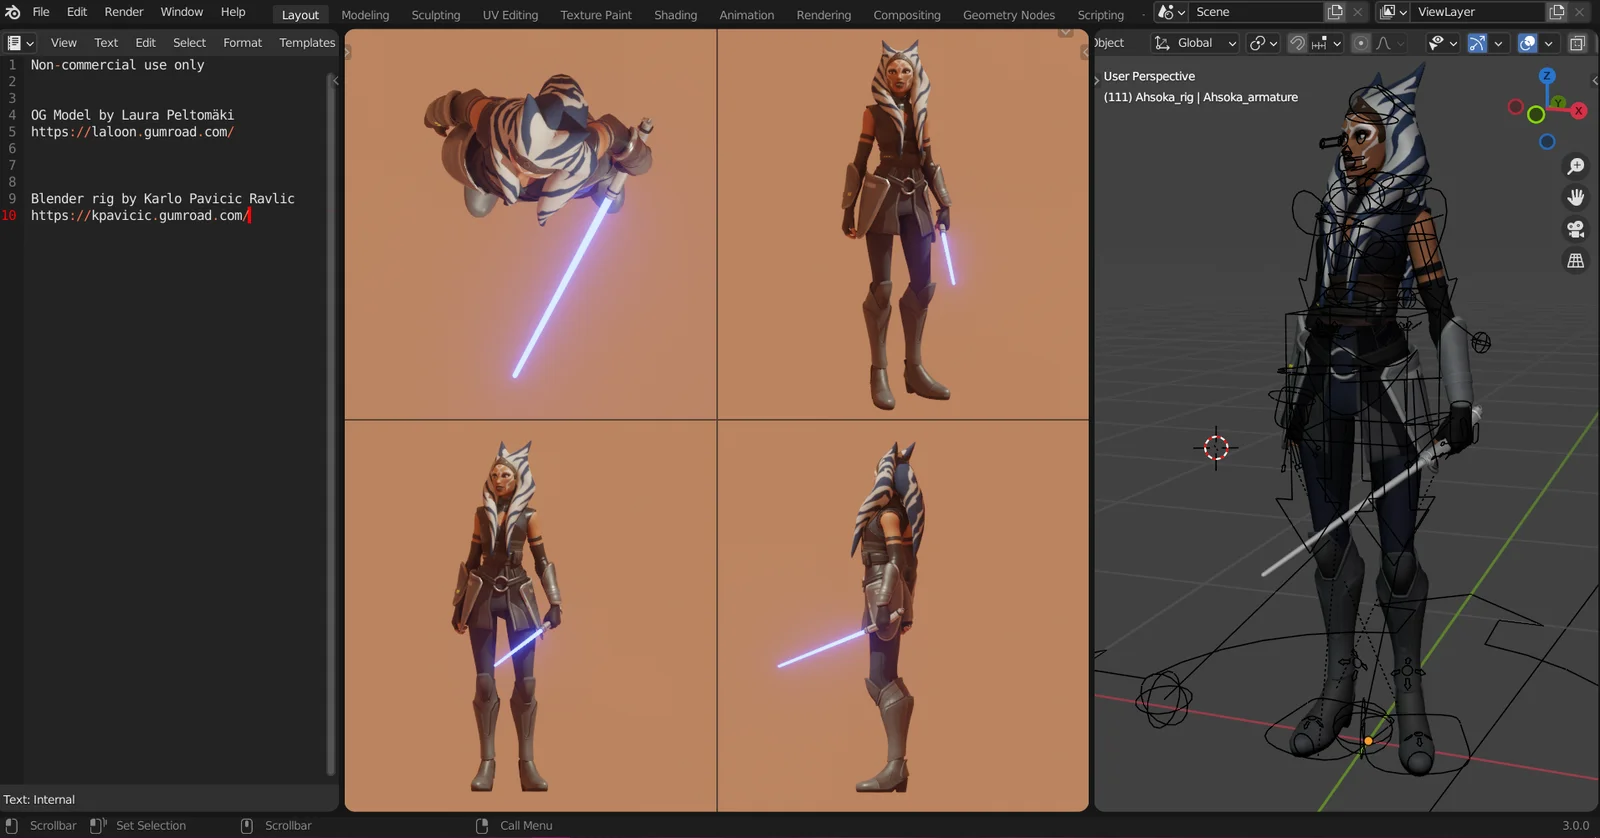
Task: Expand the viewport toolbar arrow at left
Action: pos(1097,80)
